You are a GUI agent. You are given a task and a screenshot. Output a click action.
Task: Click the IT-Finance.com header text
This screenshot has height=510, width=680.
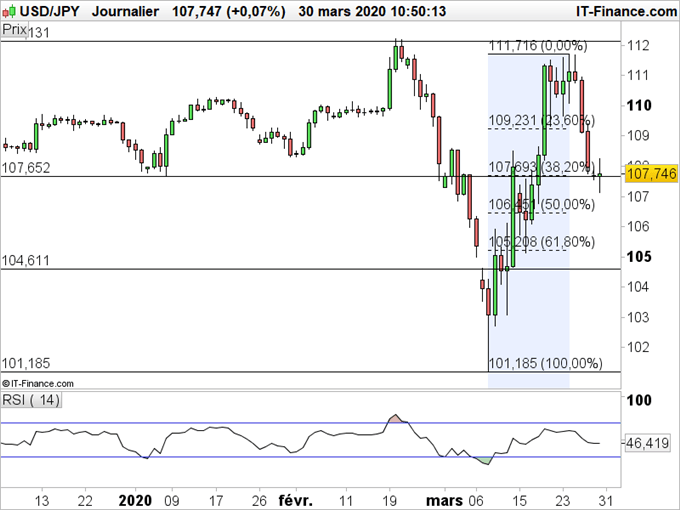626,11
